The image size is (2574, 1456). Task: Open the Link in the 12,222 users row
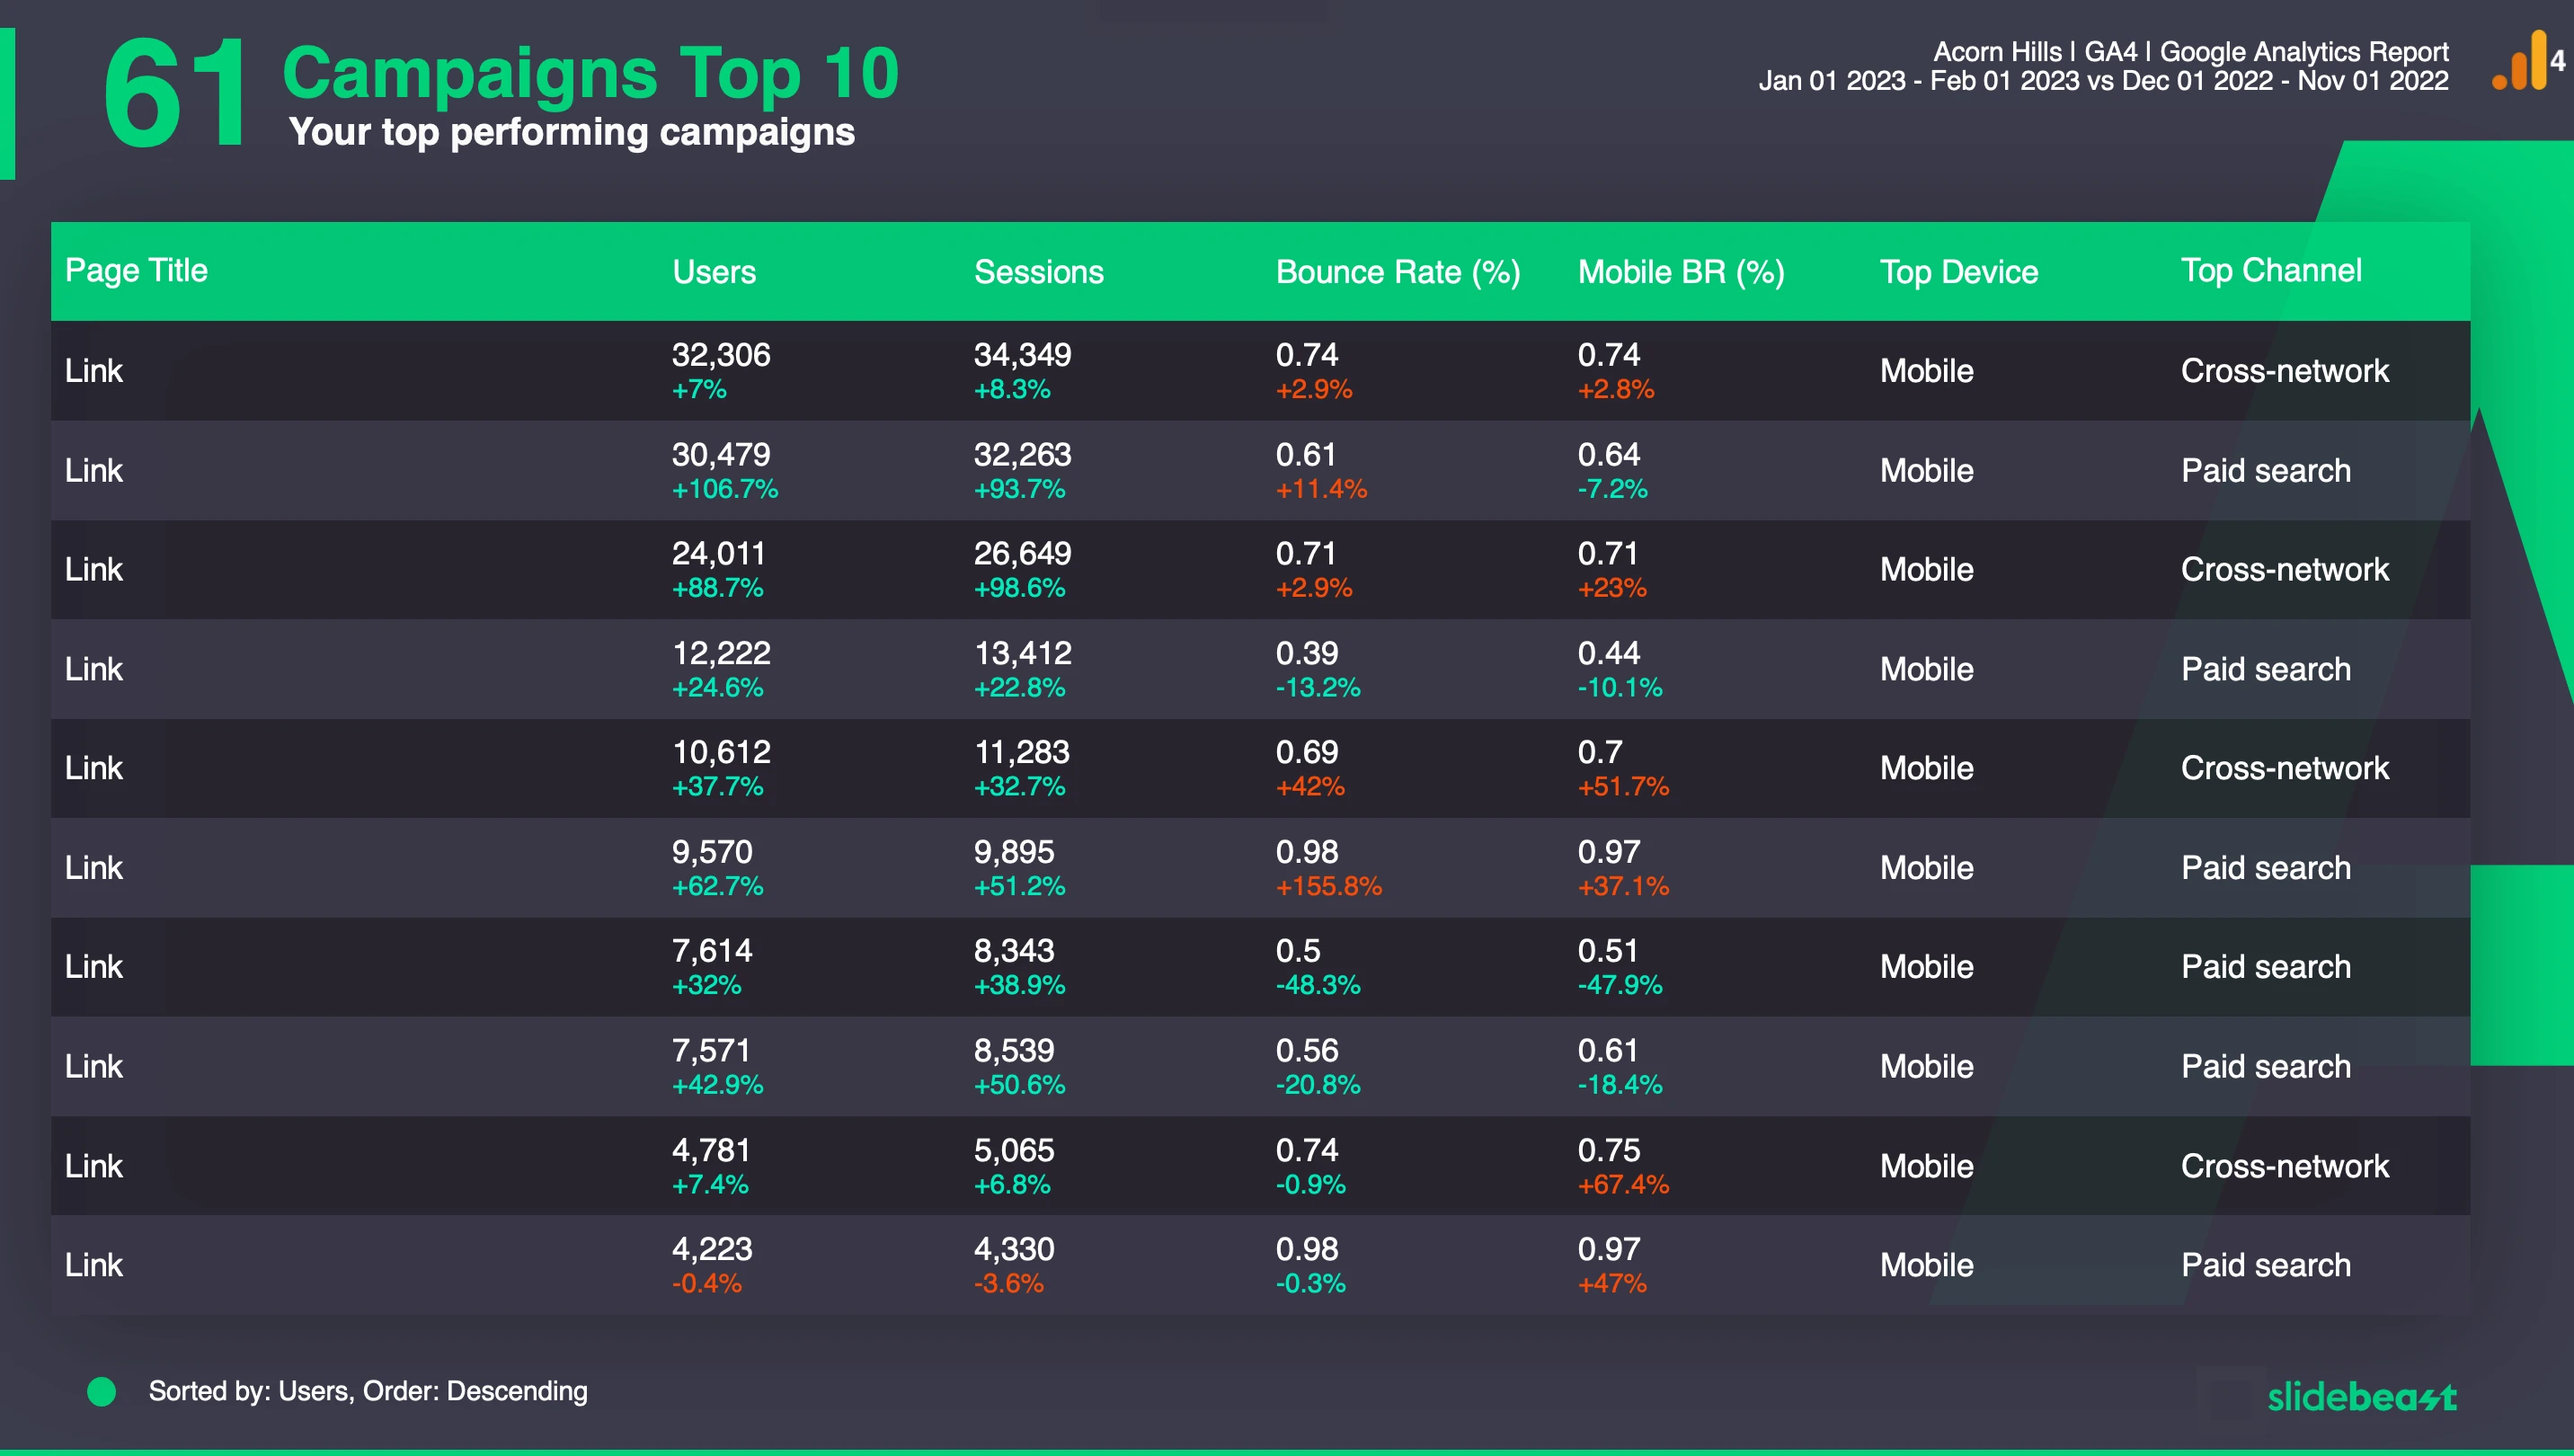[94, 669]
